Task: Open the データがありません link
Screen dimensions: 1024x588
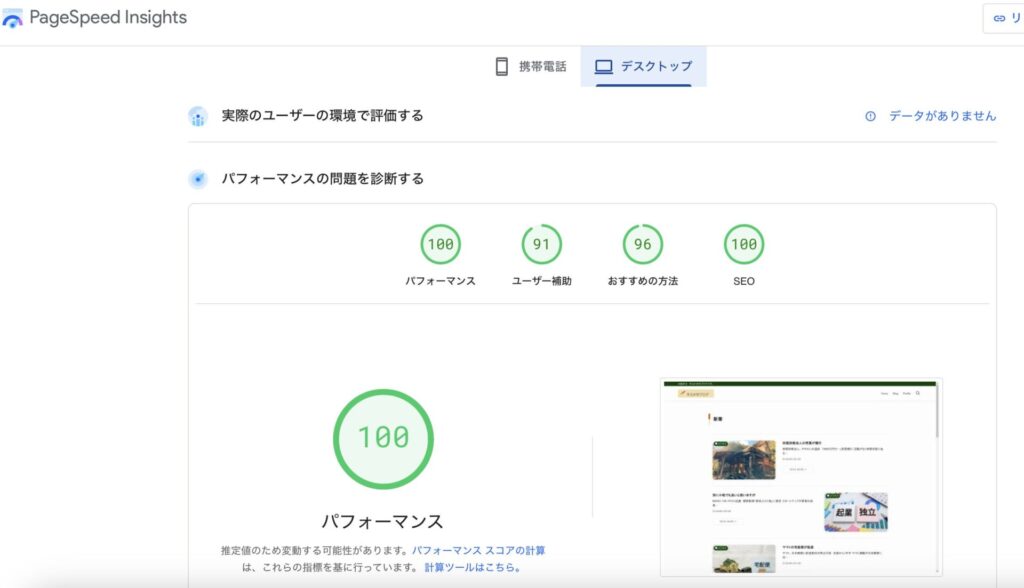Action: (x=942, y=116)
